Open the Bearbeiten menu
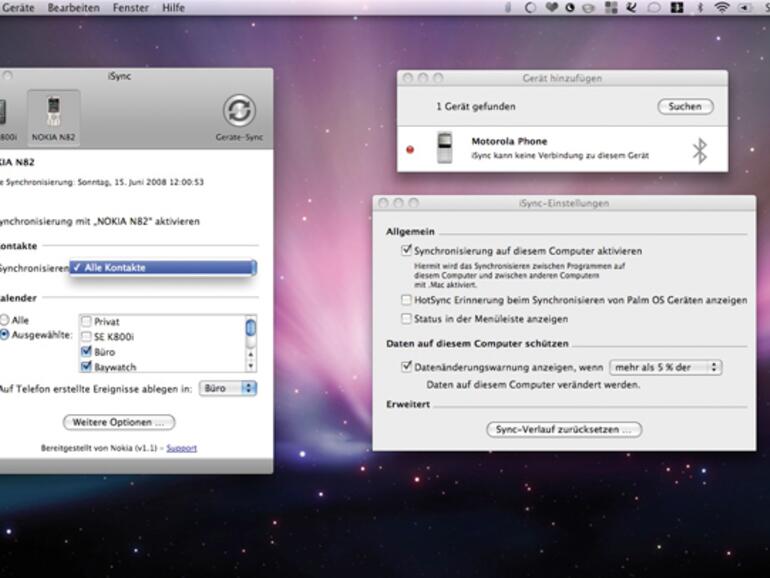 [x=71, y=8]
